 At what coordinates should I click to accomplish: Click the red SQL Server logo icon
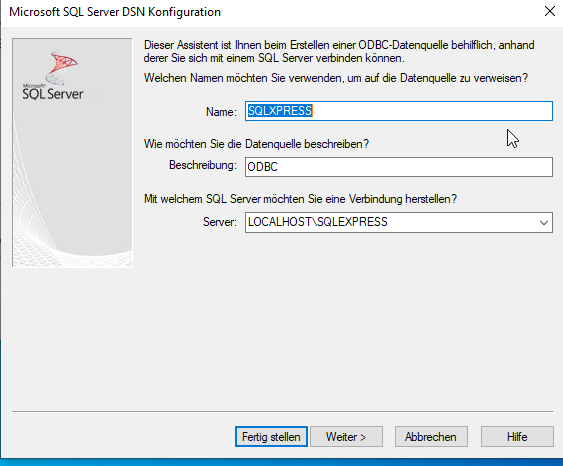(x=61, y=67)
